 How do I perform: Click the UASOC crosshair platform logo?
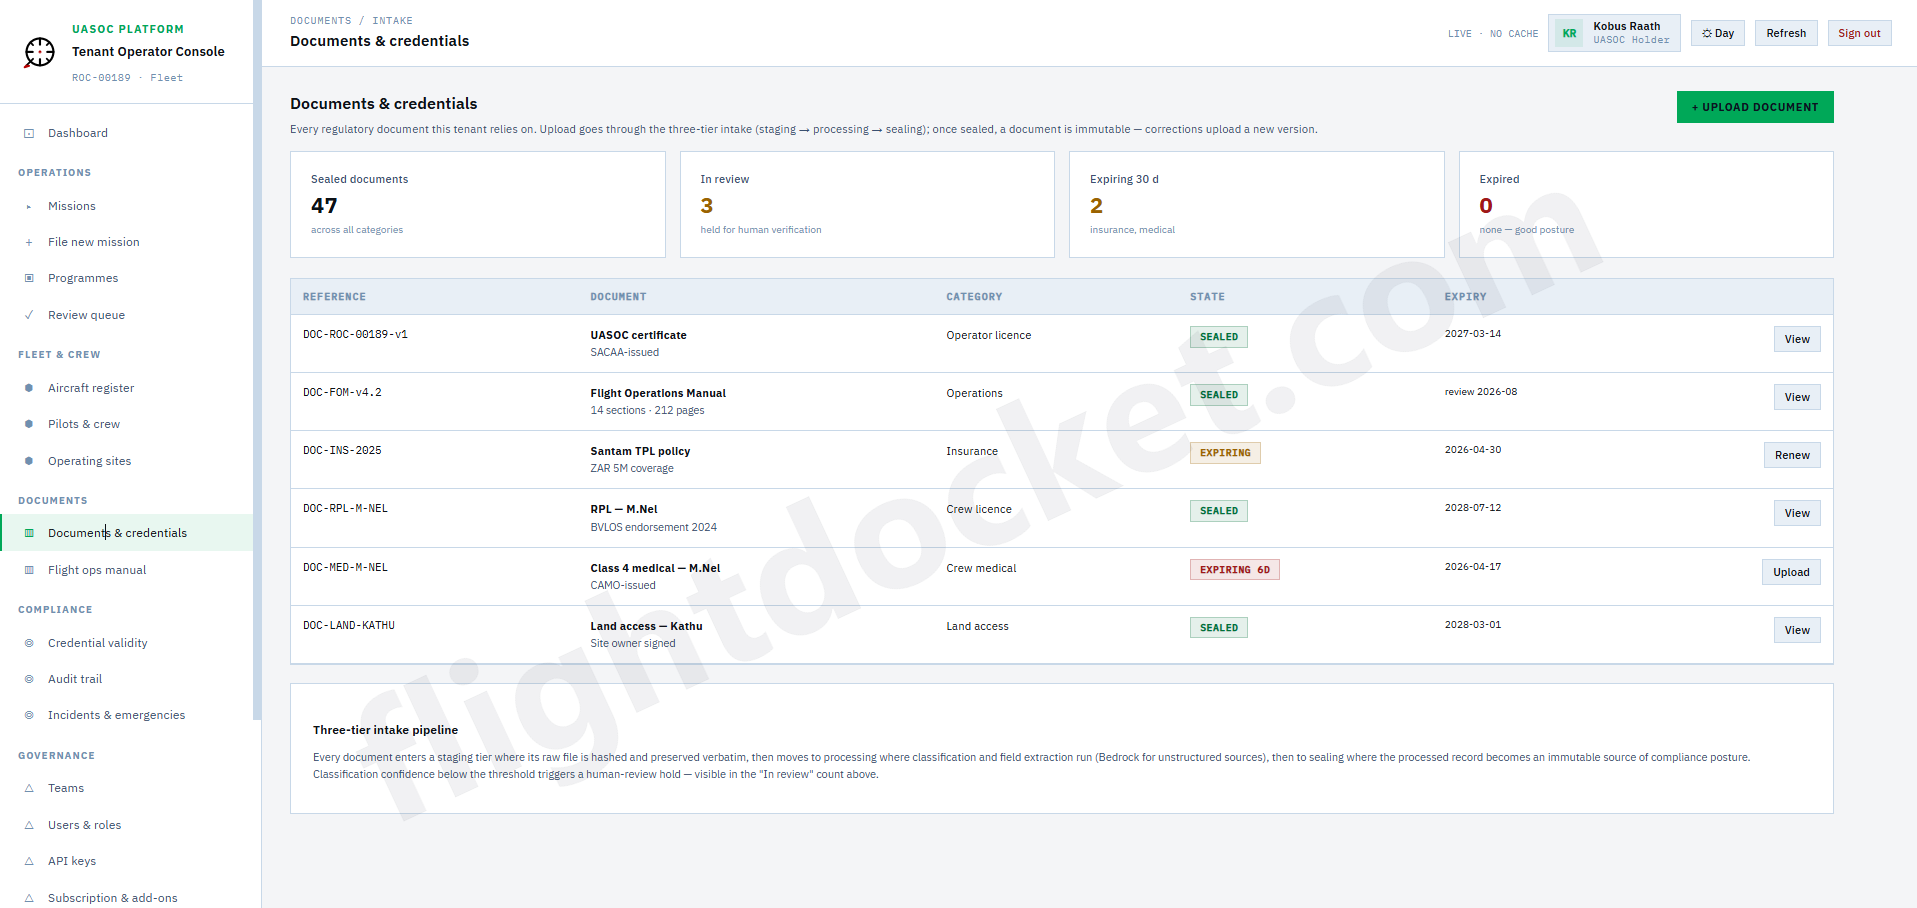coord(37,52)
